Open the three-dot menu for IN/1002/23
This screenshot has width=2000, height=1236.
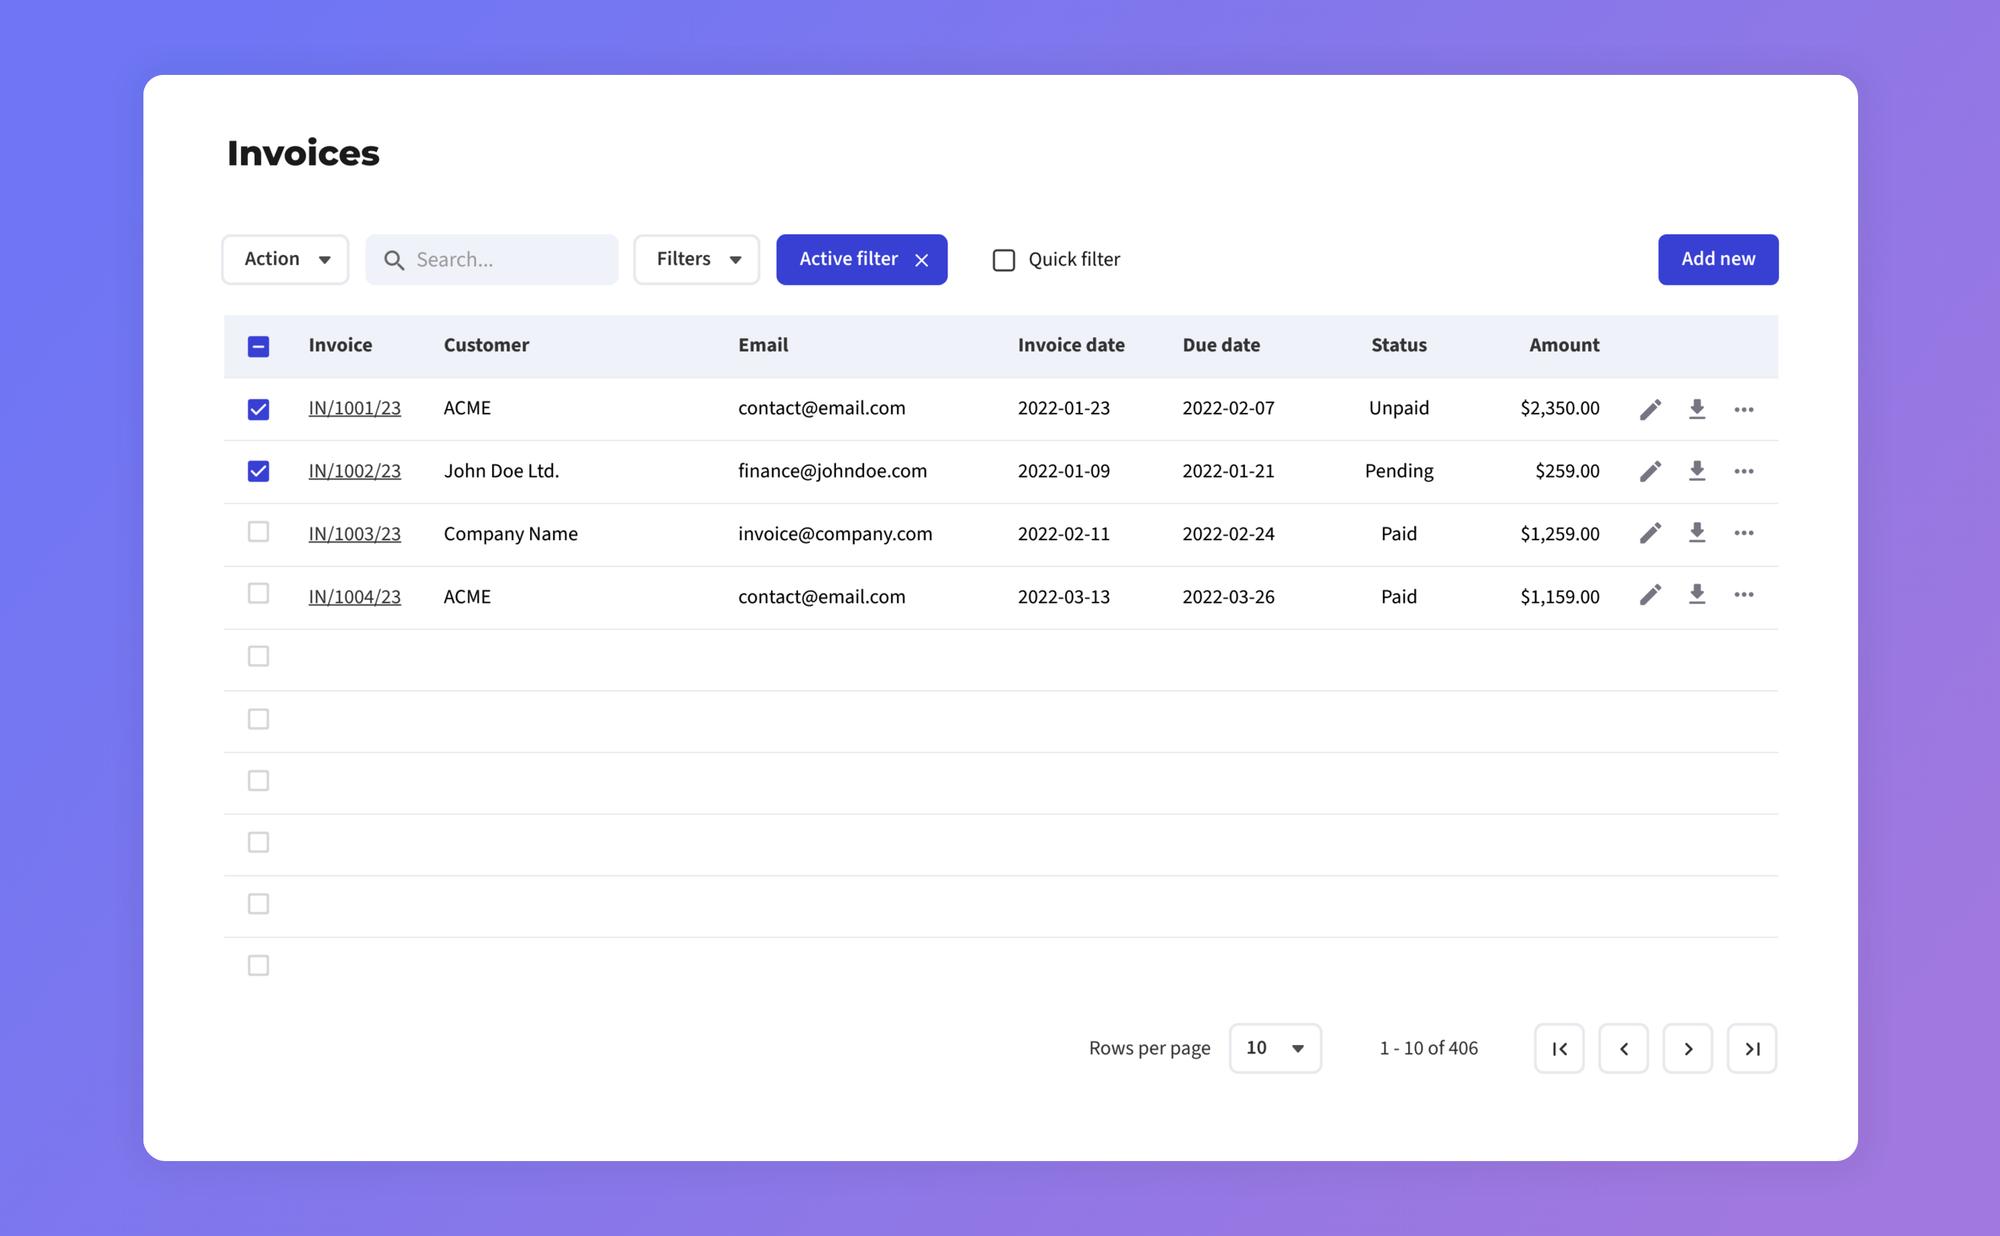(x=1744, y=471)
